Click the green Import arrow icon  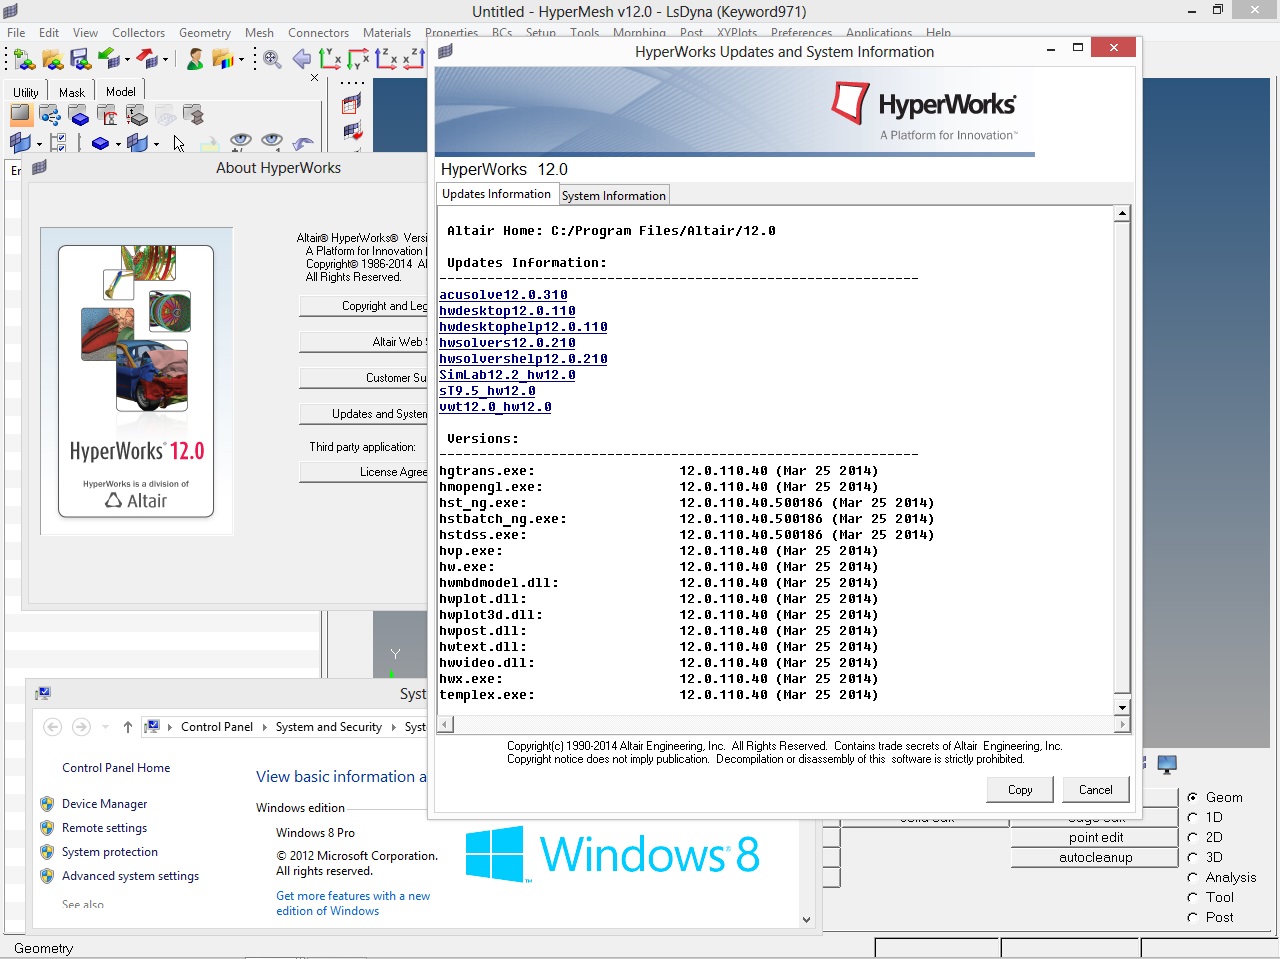tap(109, 59)
